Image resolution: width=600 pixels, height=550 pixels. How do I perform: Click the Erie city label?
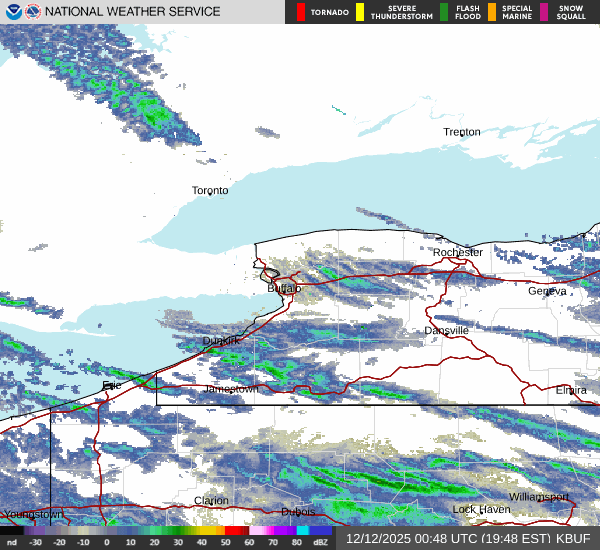point(110,385)
